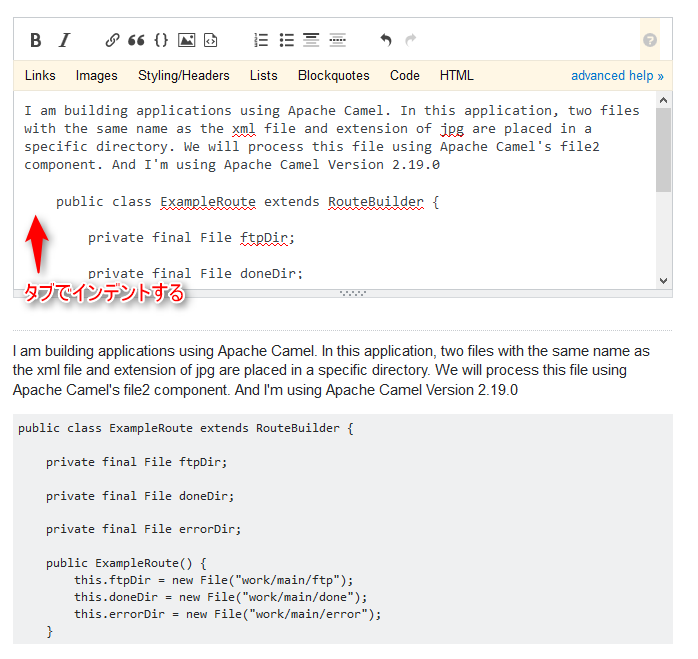This screenshot has height=659, width=698.
Task: Insert a horizontal rule
Action: pos(337,40)
